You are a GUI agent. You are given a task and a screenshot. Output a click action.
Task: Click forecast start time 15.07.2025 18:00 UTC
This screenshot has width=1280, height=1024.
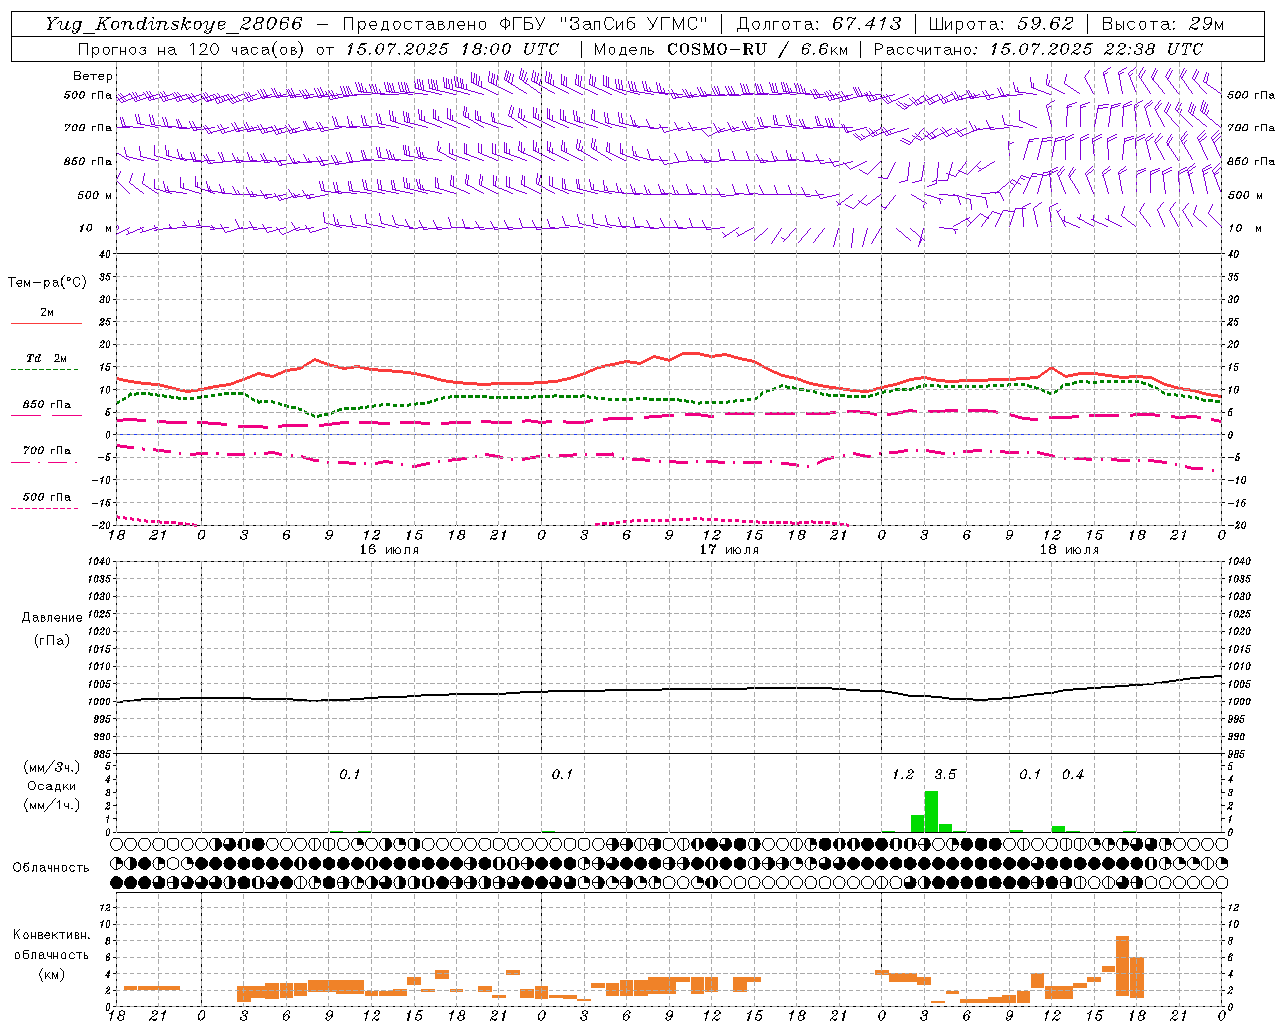pos(452,49)
